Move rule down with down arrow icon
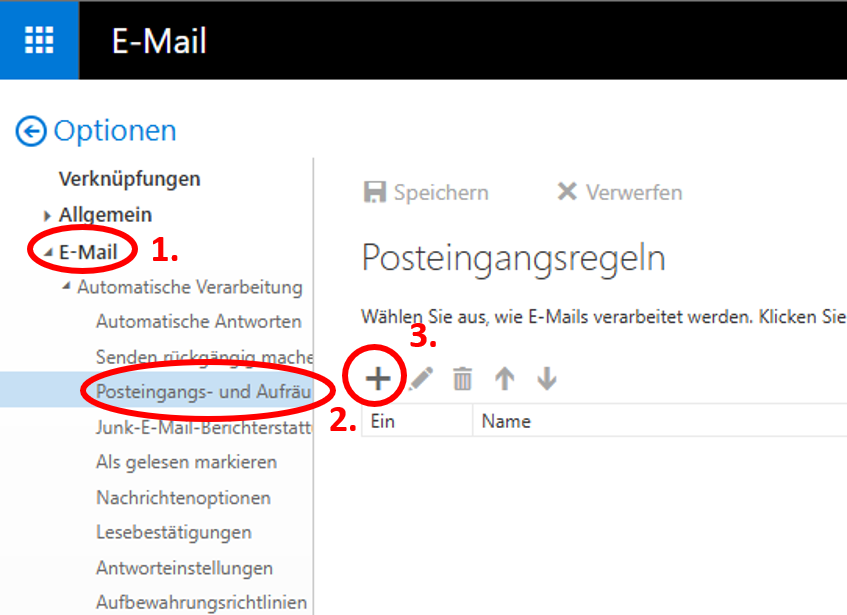 pyautogui.click(x=547, y=379)
